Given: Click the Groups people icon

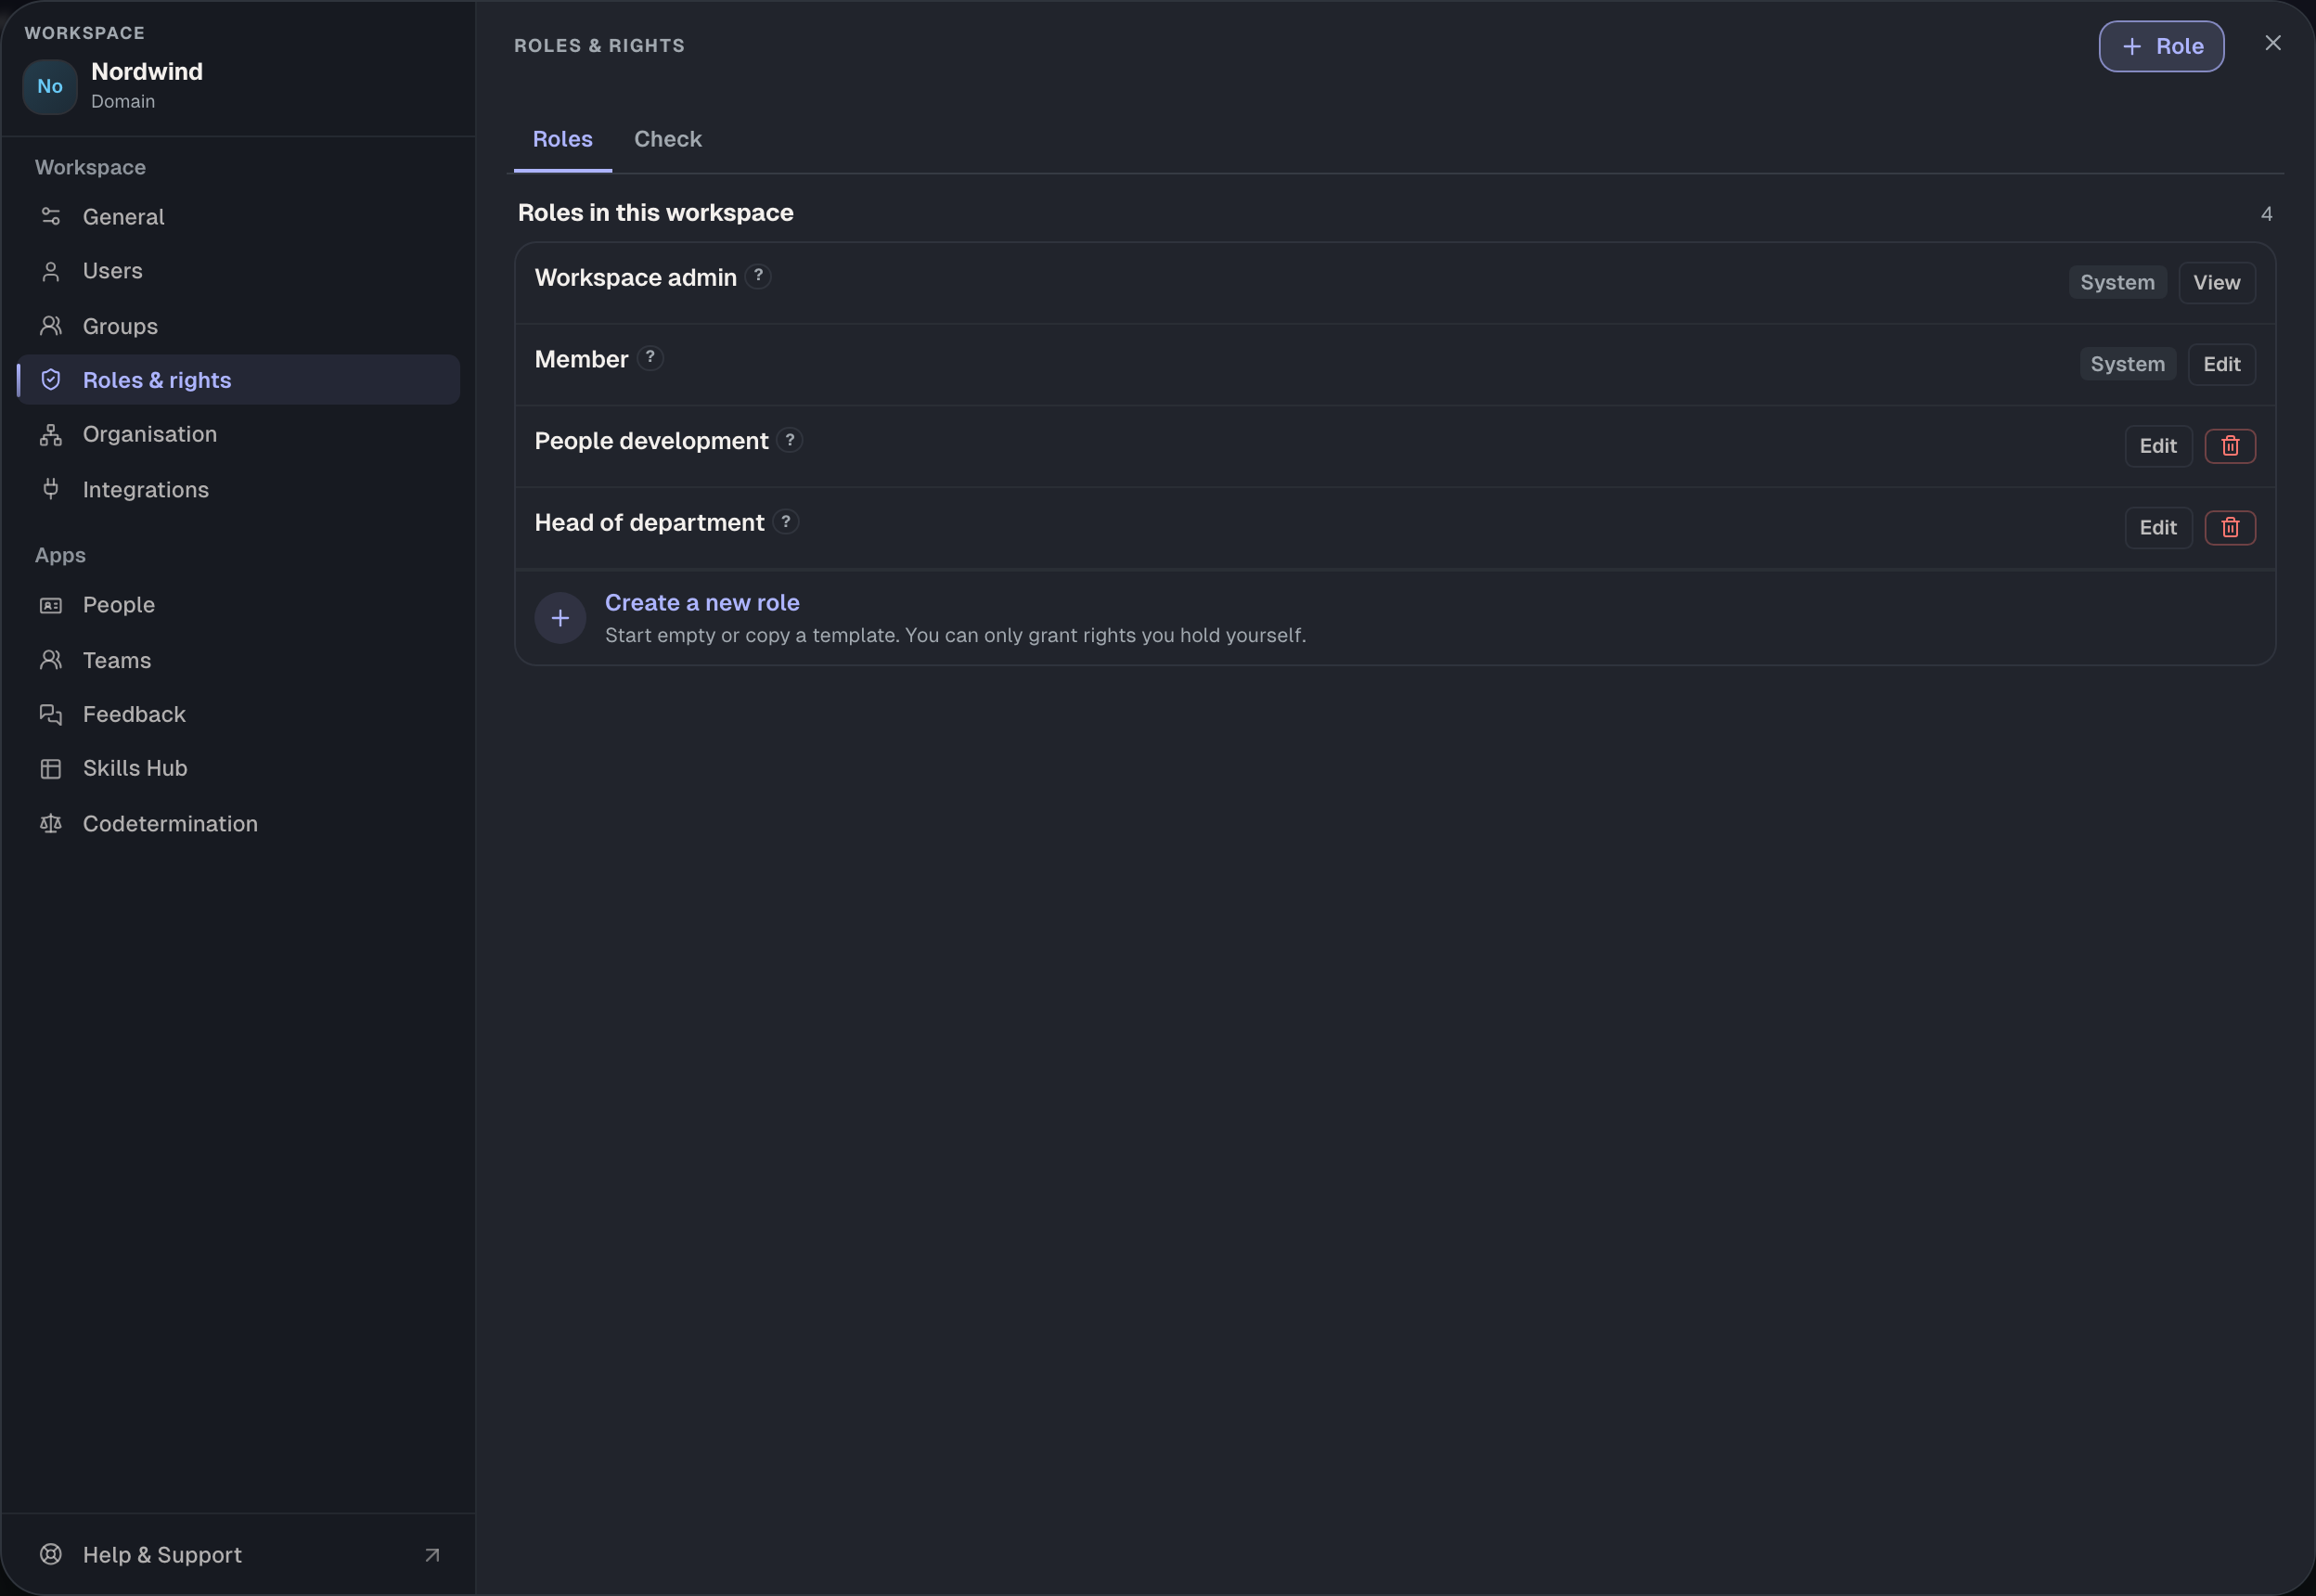Looking at the screenshot, I should tap(51, 326).
